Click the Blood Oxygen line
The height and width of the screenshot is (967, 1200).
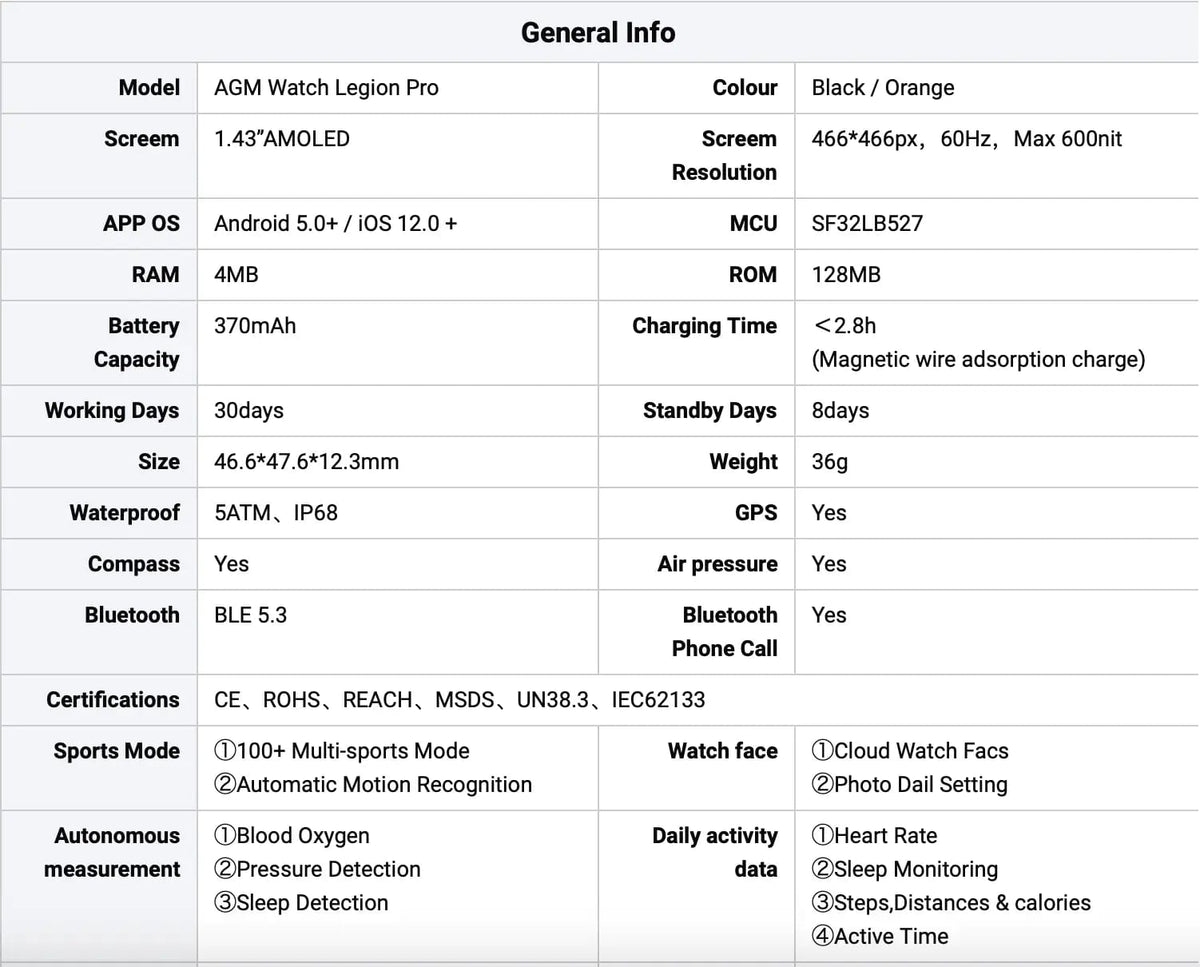[x=292, y=836]
